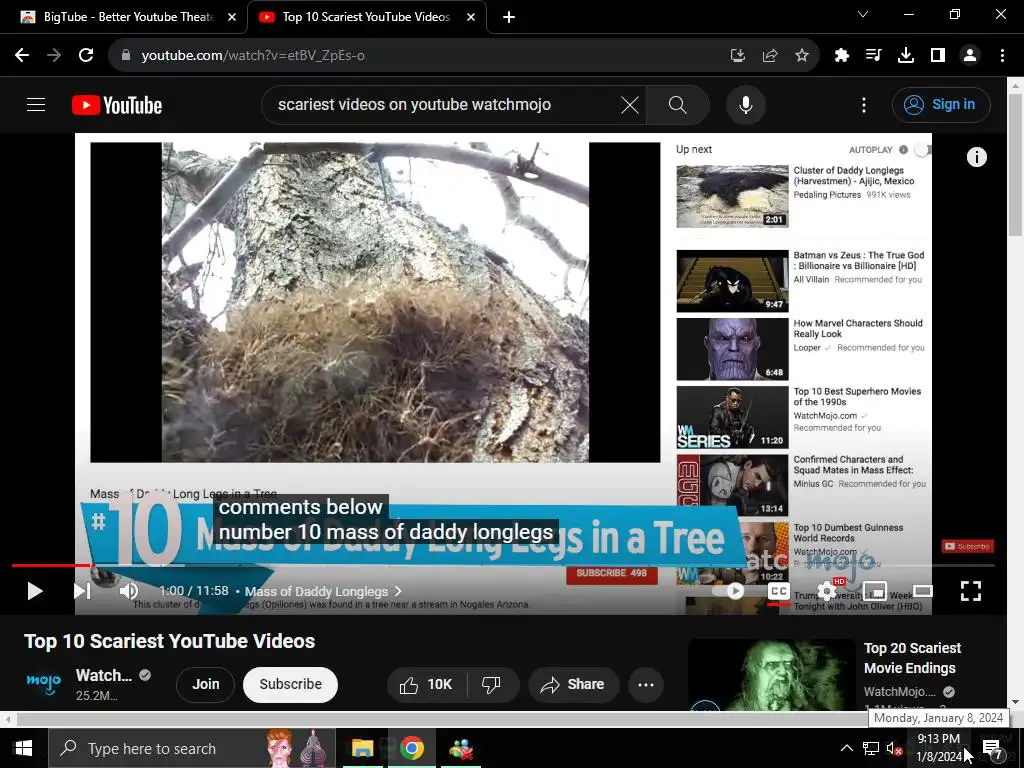Image resolution: width=1024 pixels, height=768 pixels.
Task: Skip to the next video
Action: pyautogui.click(x=82, y=591)
